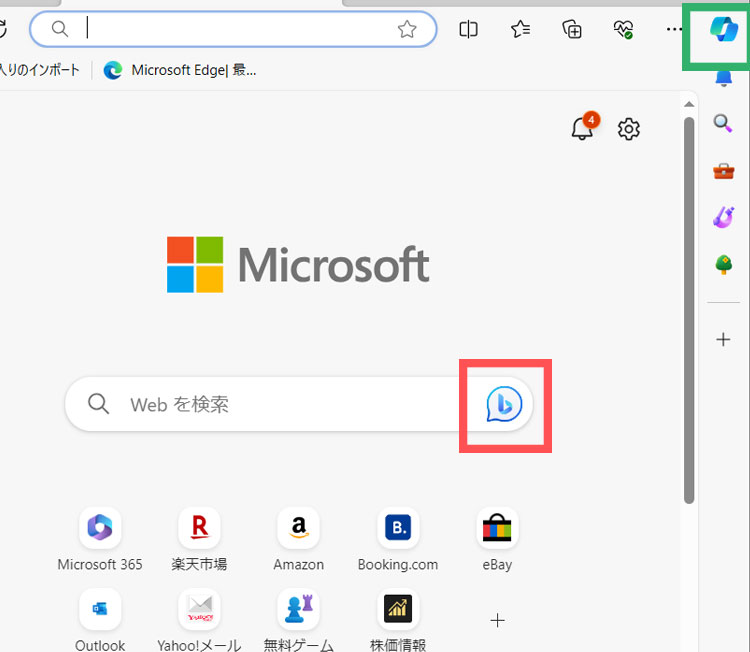Open the Settings and more menu
The height and width of the screenshot is (652, 750).
[674, 30]
